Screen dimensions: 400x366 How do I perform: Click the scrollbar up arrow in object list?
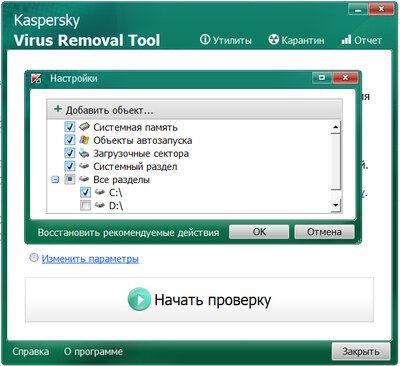tap(335, 127)
